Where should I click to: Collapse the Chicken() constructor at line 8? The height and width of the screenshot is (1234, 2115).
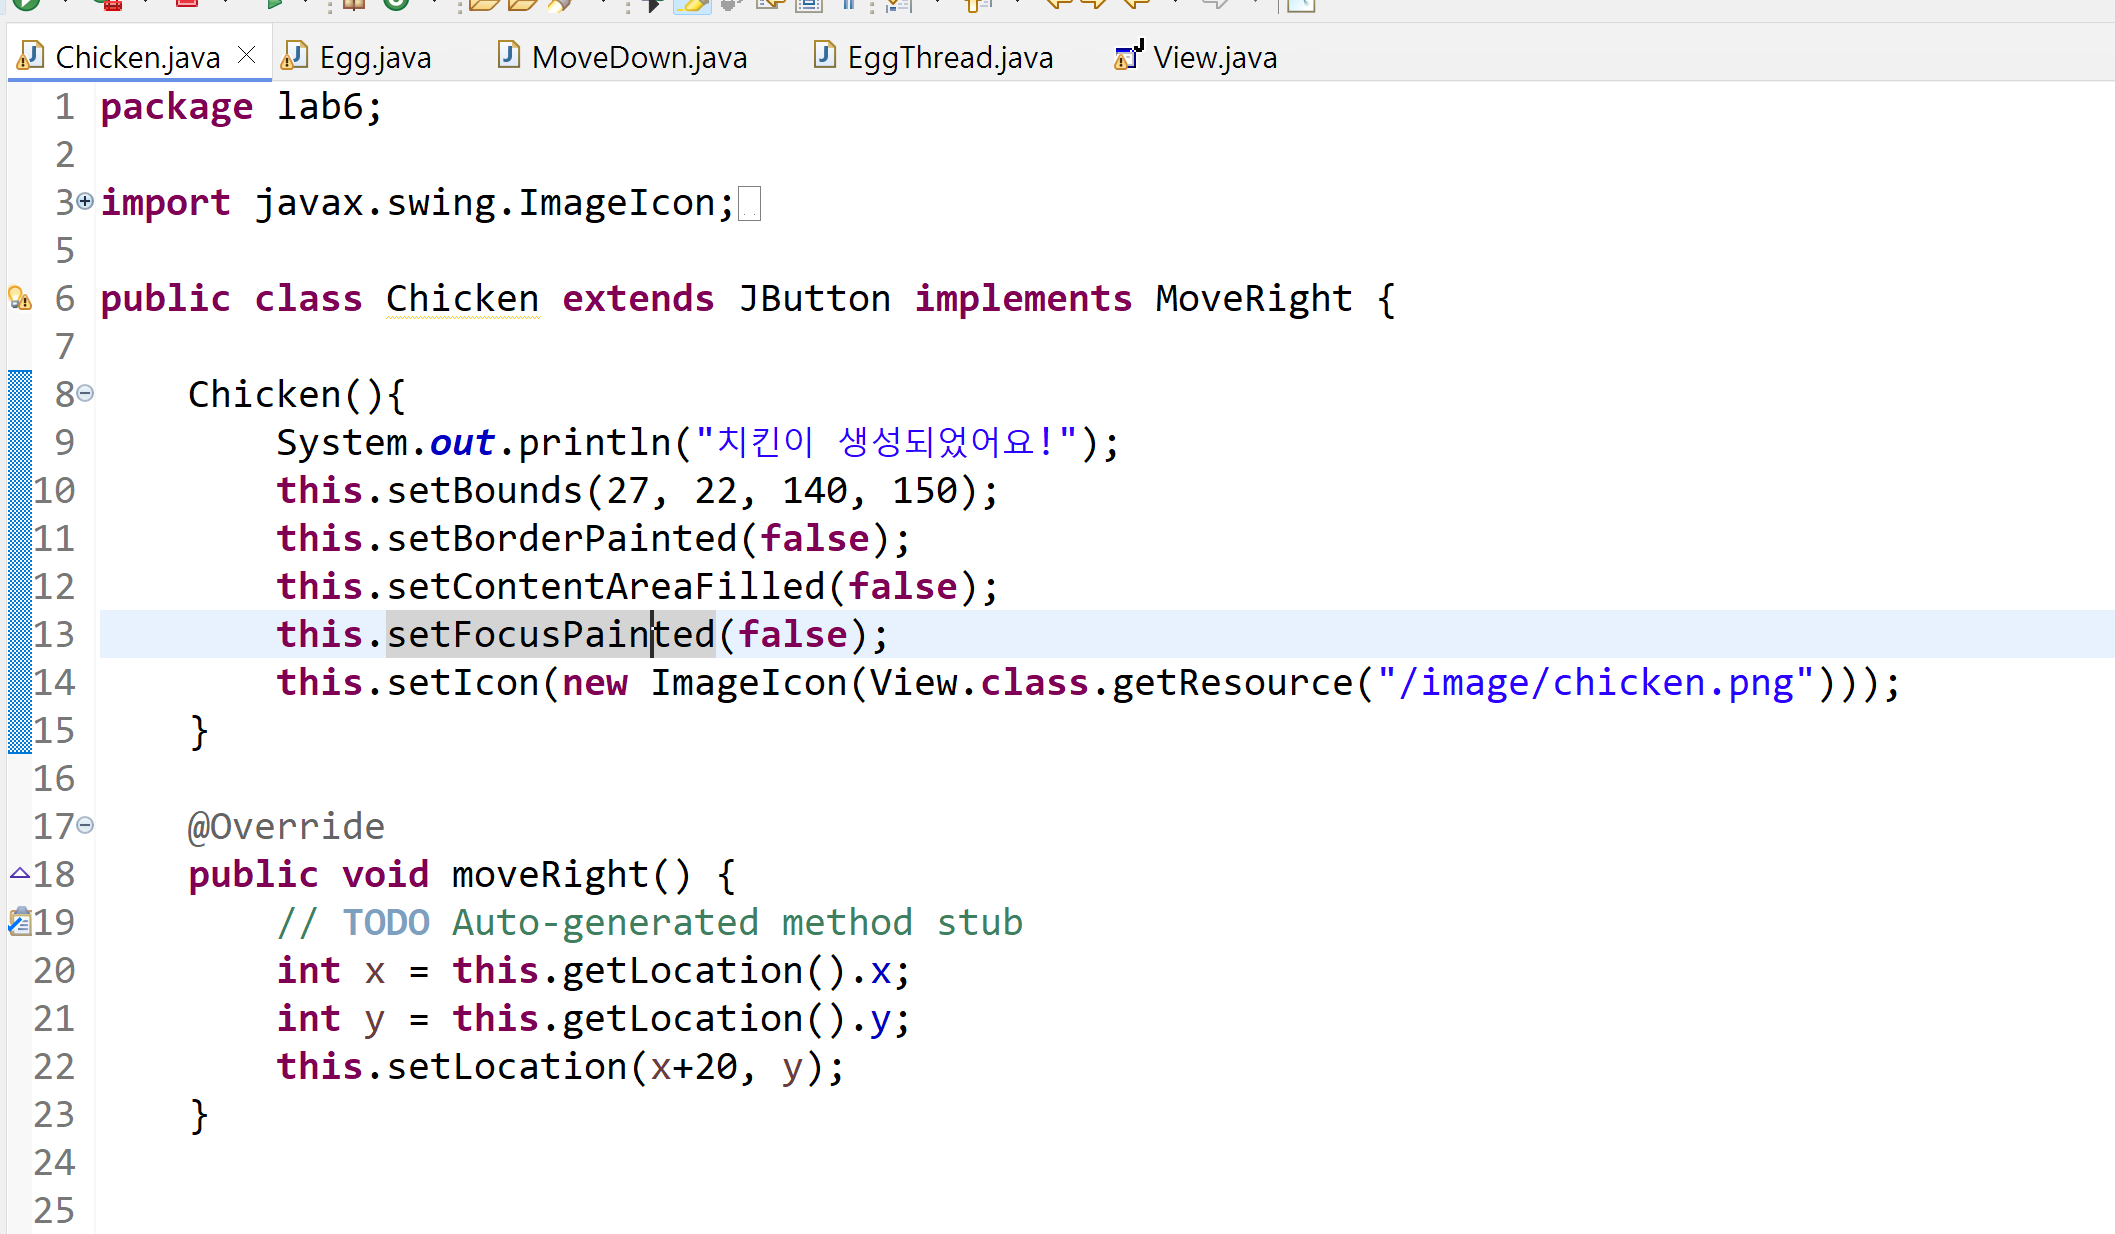tap(85, 393)
